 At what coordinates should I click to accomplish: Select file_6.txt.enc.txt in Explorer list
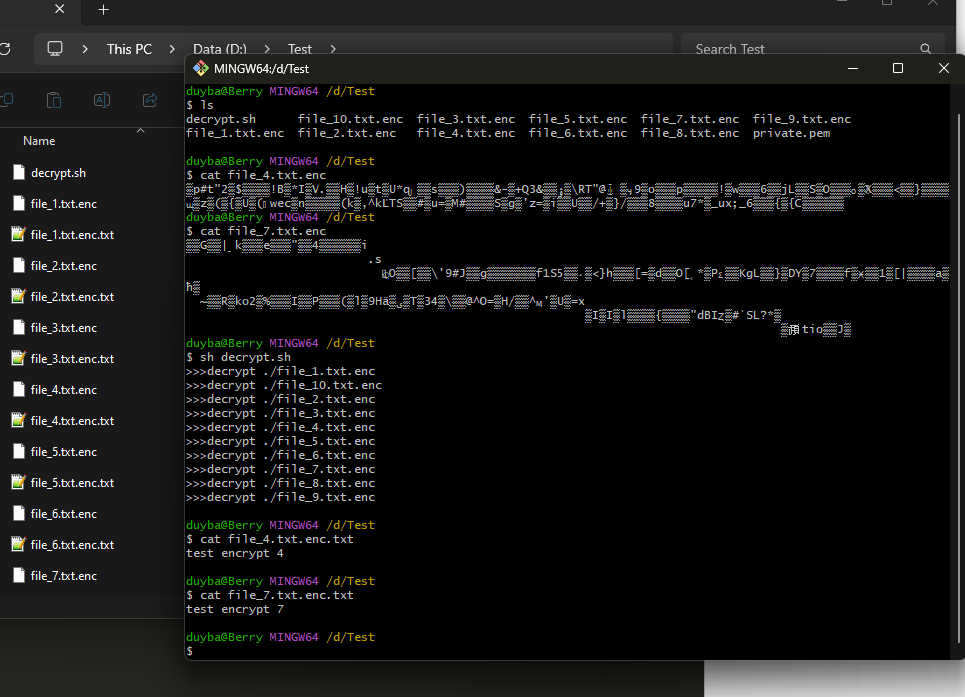click(72, 544)
